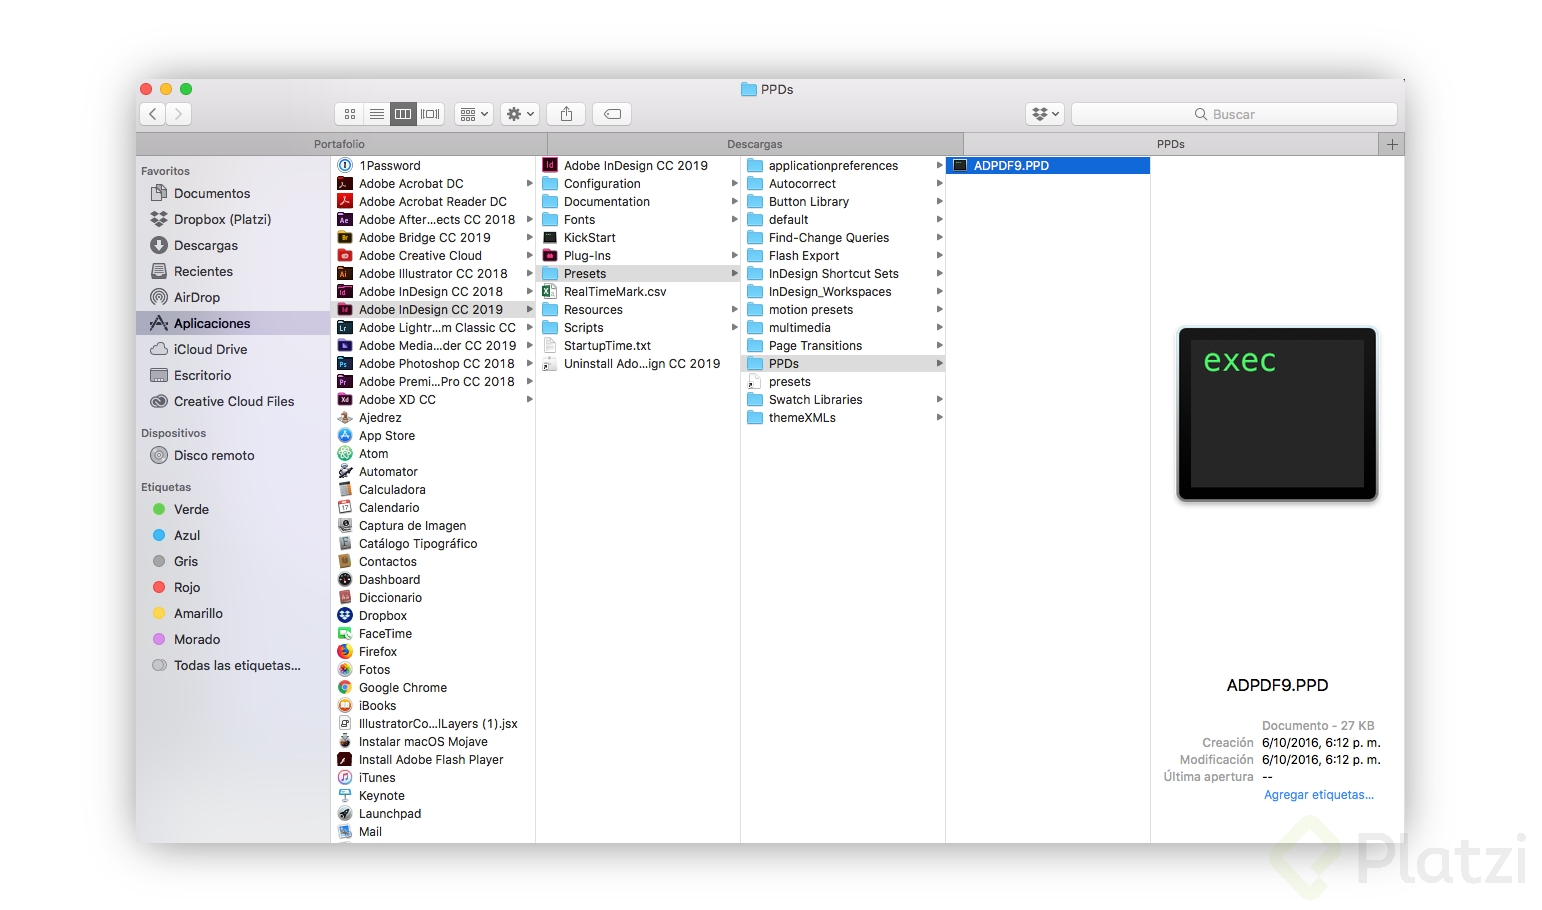Select the Google Chrome app
Screen dimensions: 1542x910
pos(434,687)
